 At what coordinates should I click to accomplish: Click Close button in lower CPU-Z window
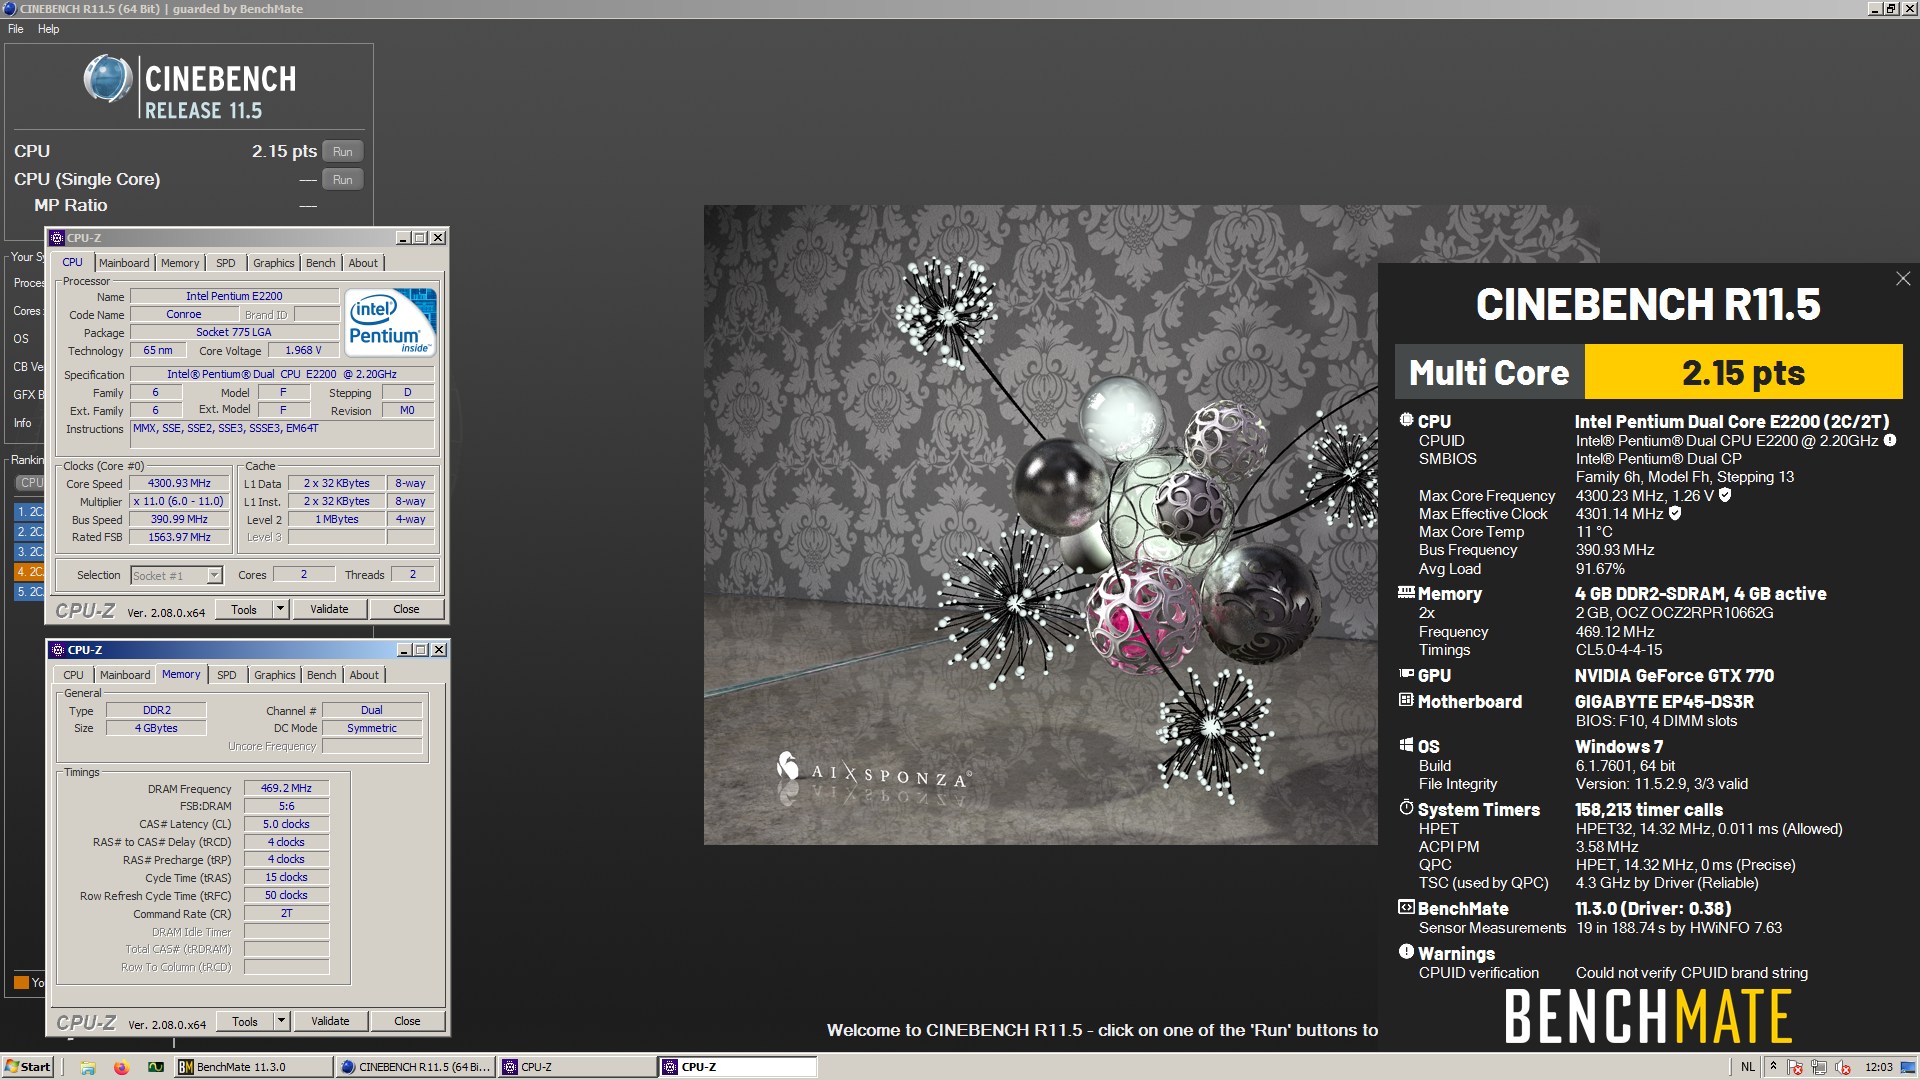click(407, 1021)
